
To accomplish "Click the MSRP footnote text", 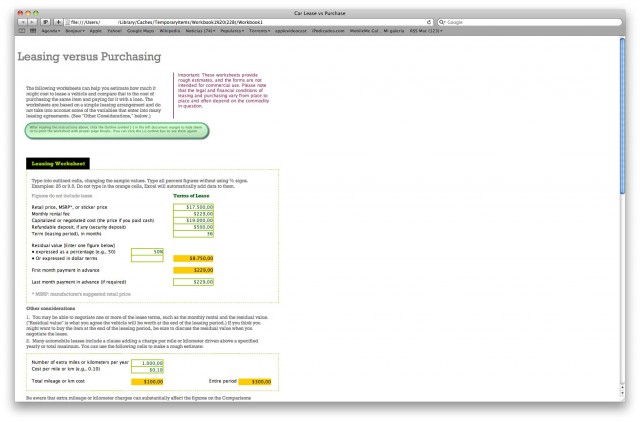I will 81,294.
